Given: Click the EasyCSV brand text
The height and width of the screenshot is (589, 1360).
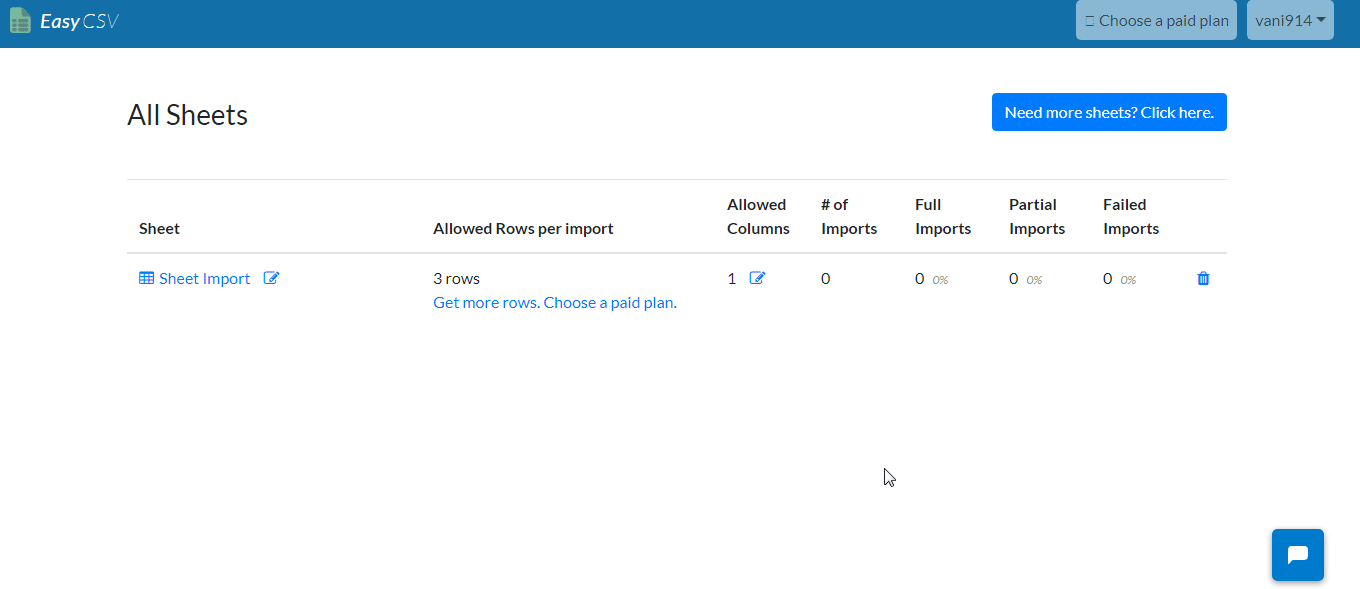Looking at the screenshot, I should pos(79,21).
